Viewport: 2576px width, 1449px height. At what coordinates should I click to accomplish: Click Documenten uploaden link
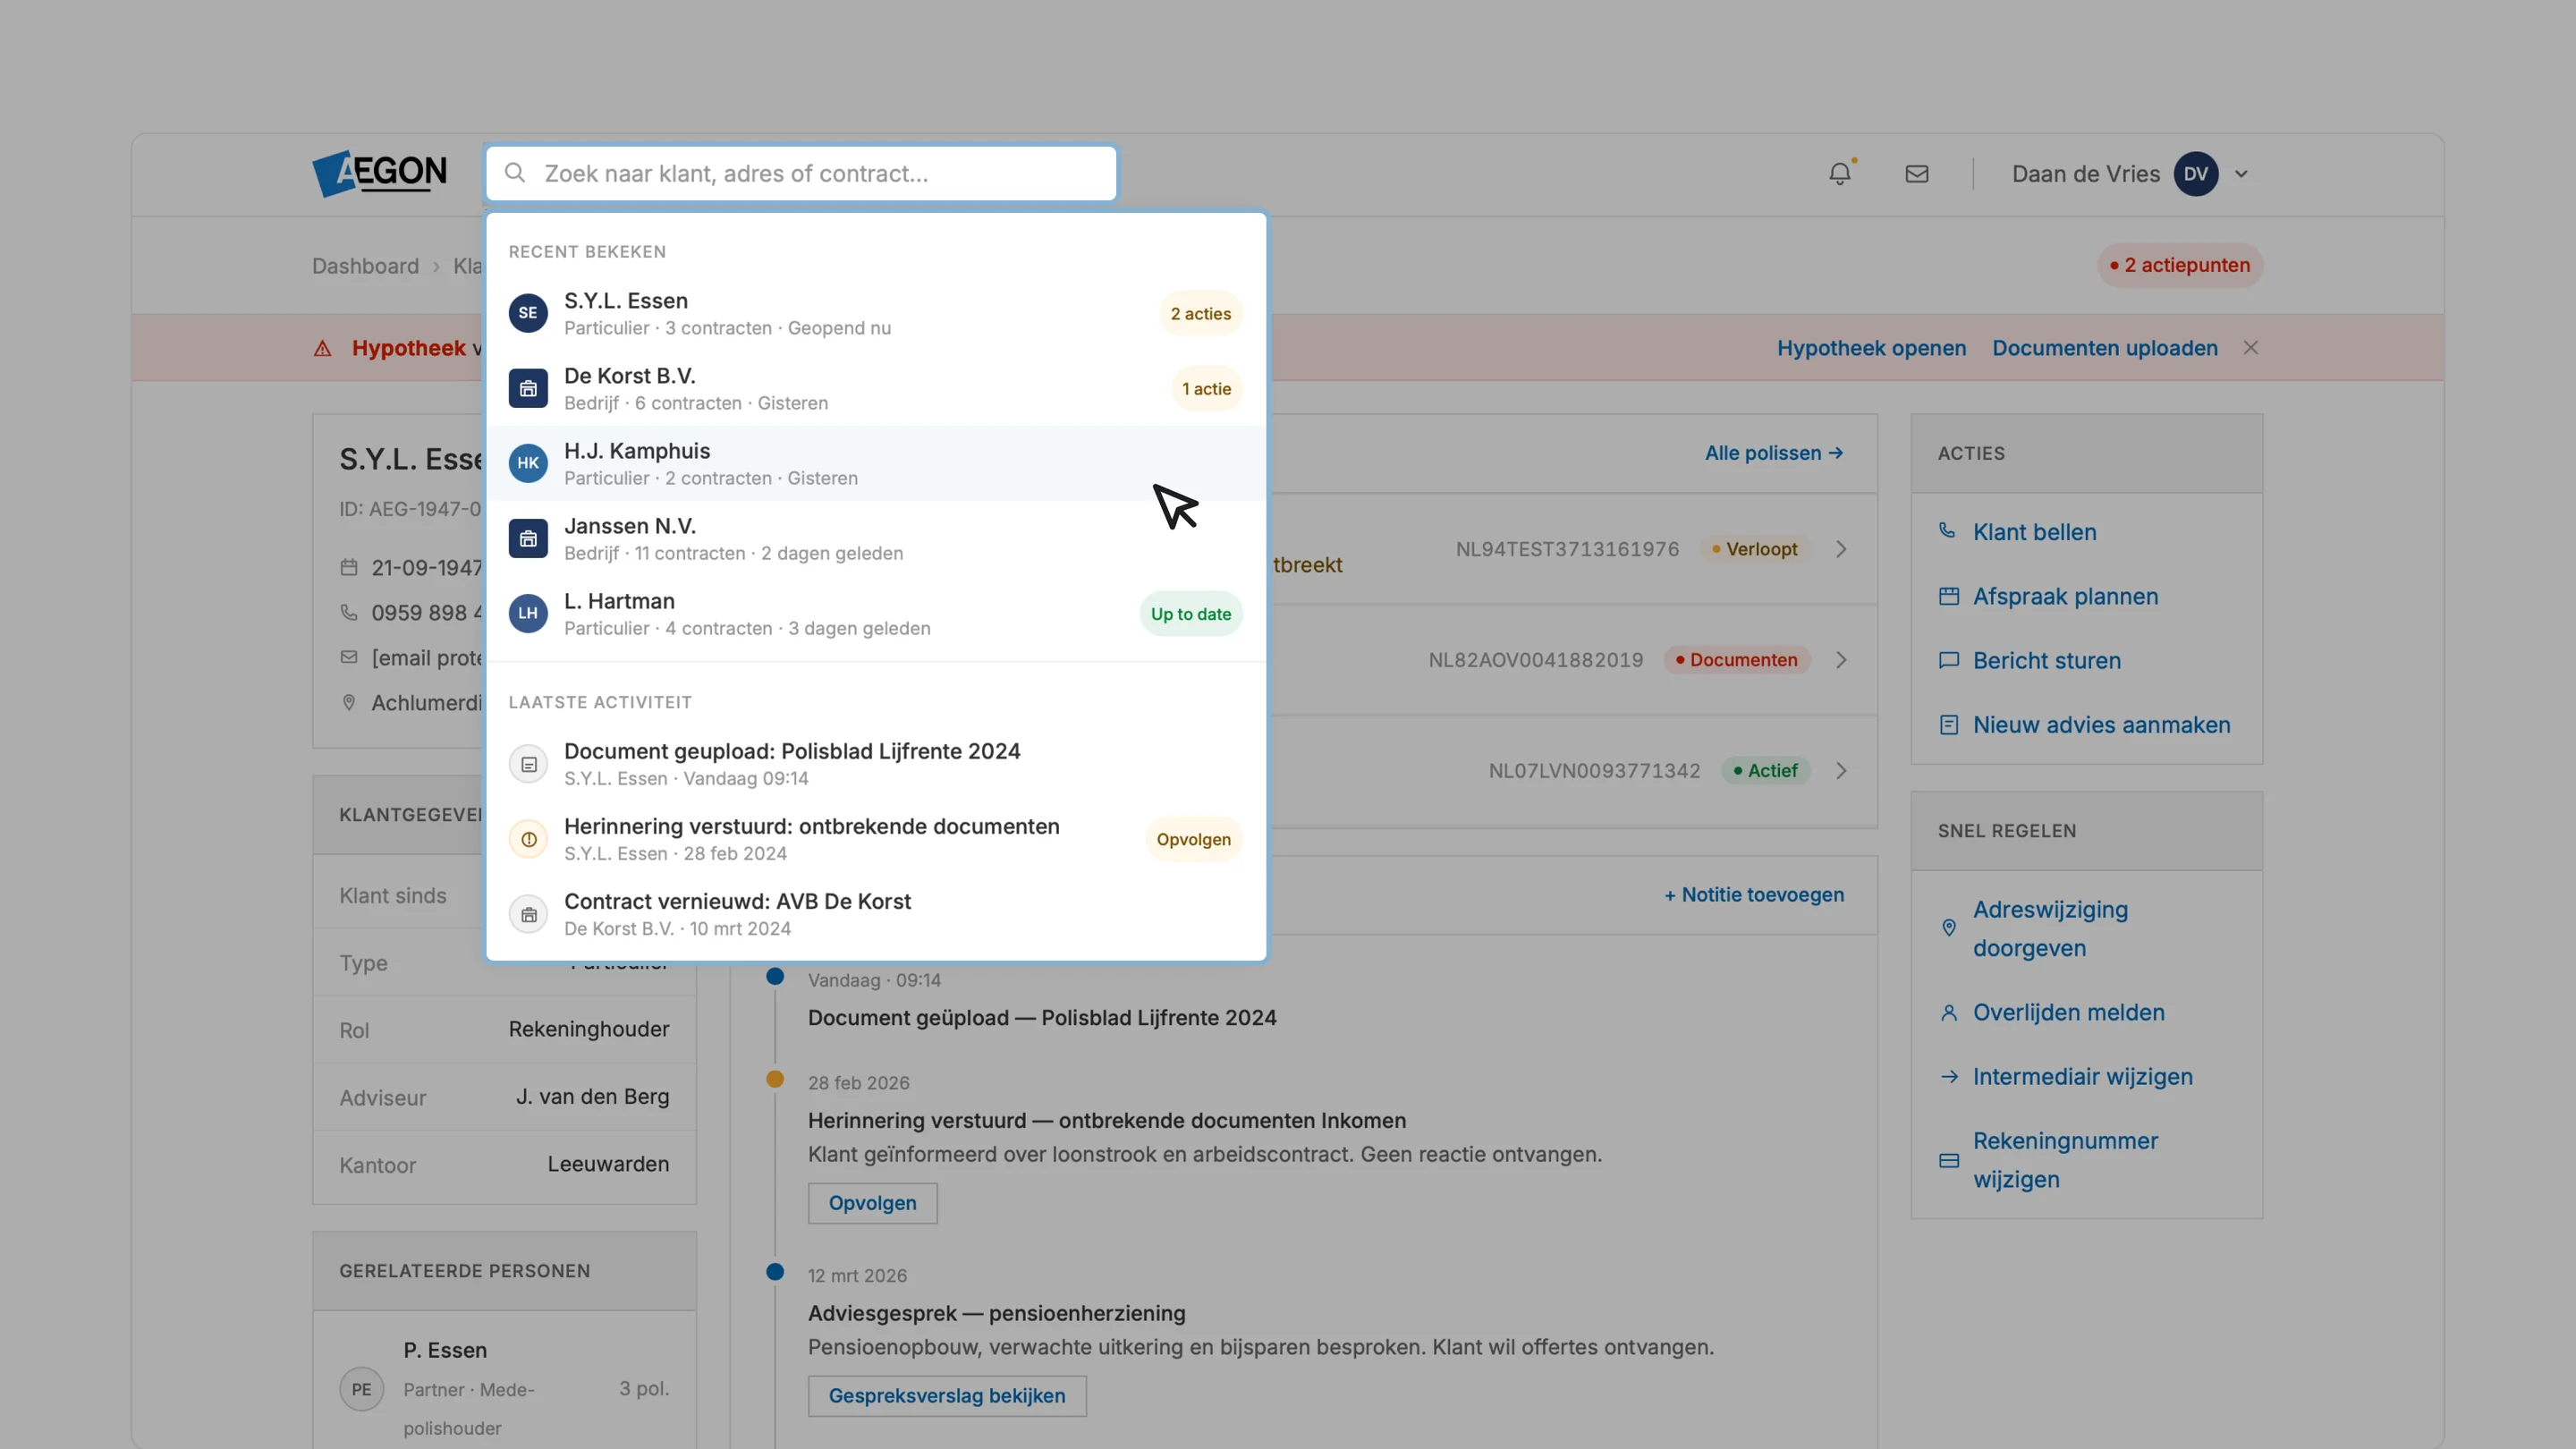point(2105,348)
